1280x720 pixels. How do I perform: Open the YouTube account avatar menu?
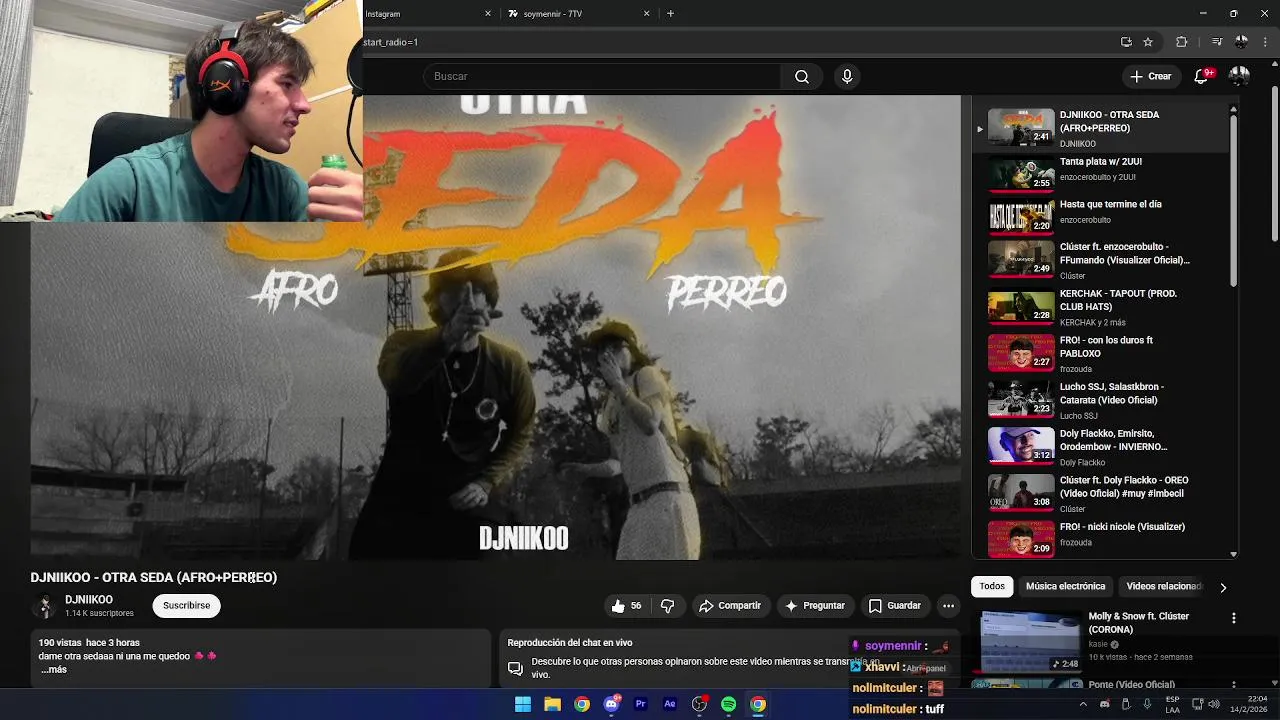1239,76
